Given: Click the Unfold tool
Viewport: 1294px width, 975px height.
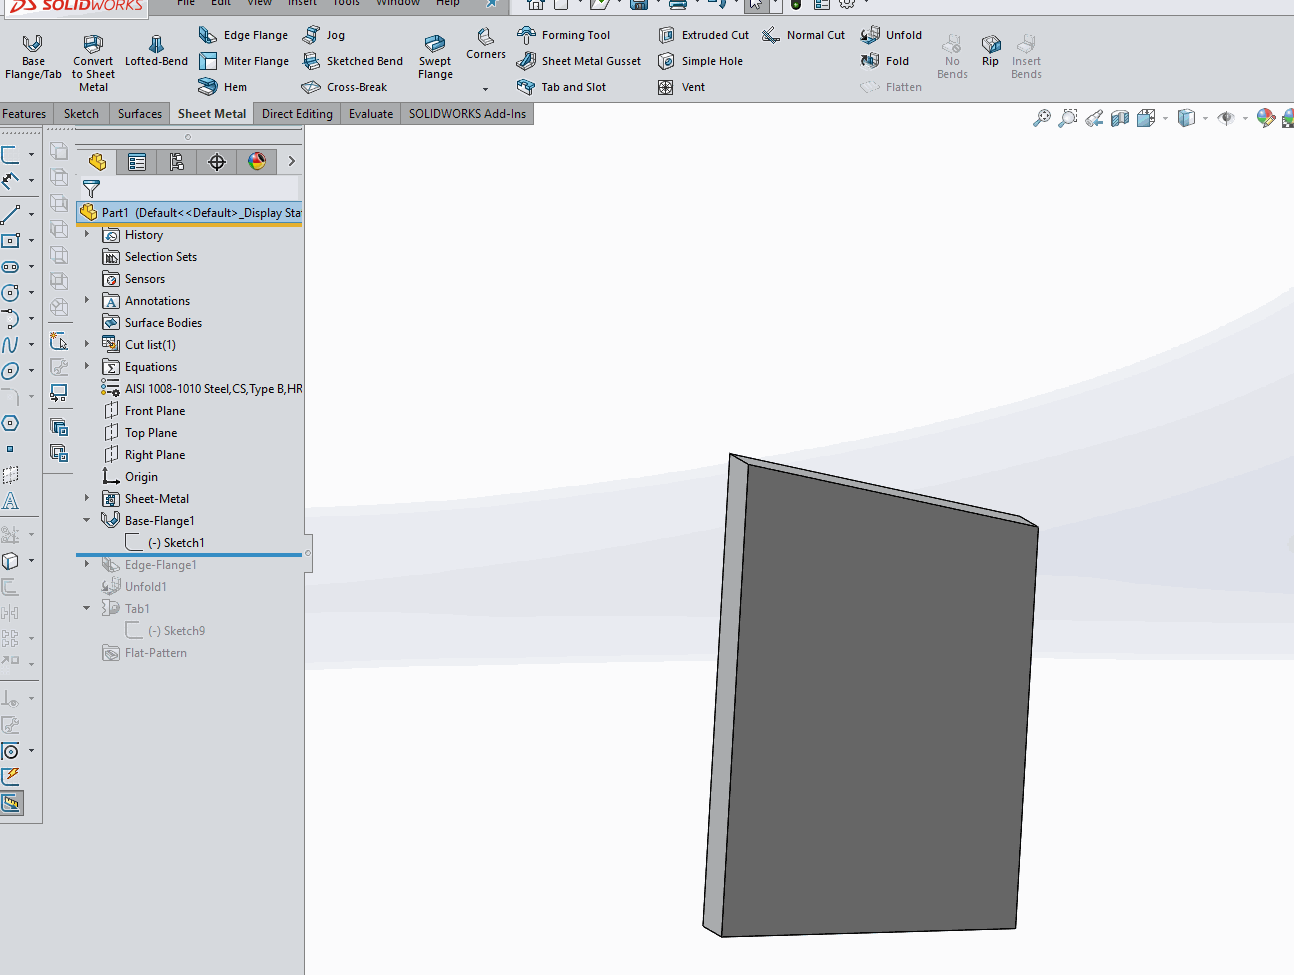Looking at the screenshot, I should [891, 35].
